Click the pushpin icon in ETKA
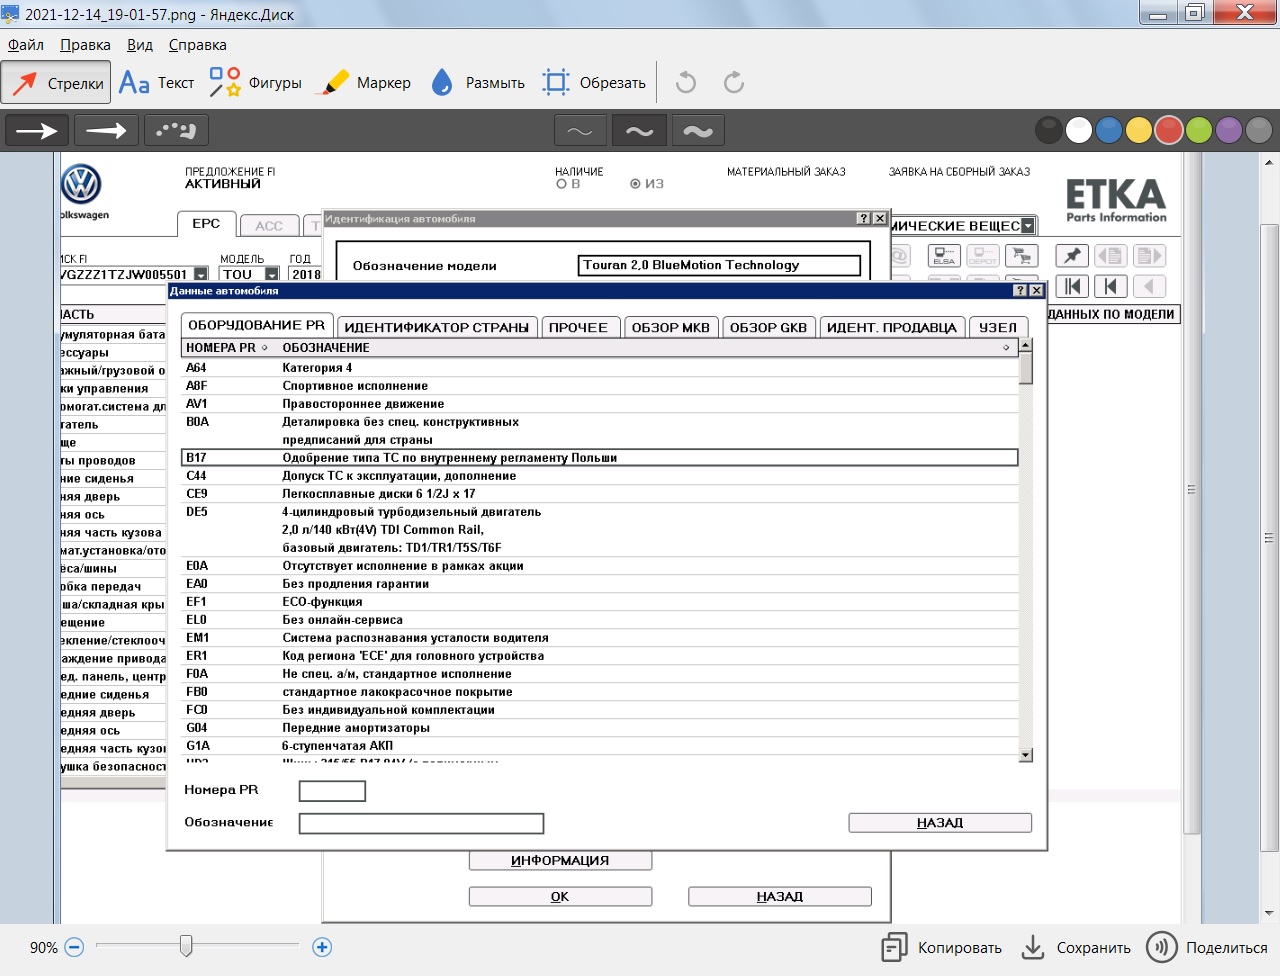This screenshot has height=976, width=1280. [1072, 256]
